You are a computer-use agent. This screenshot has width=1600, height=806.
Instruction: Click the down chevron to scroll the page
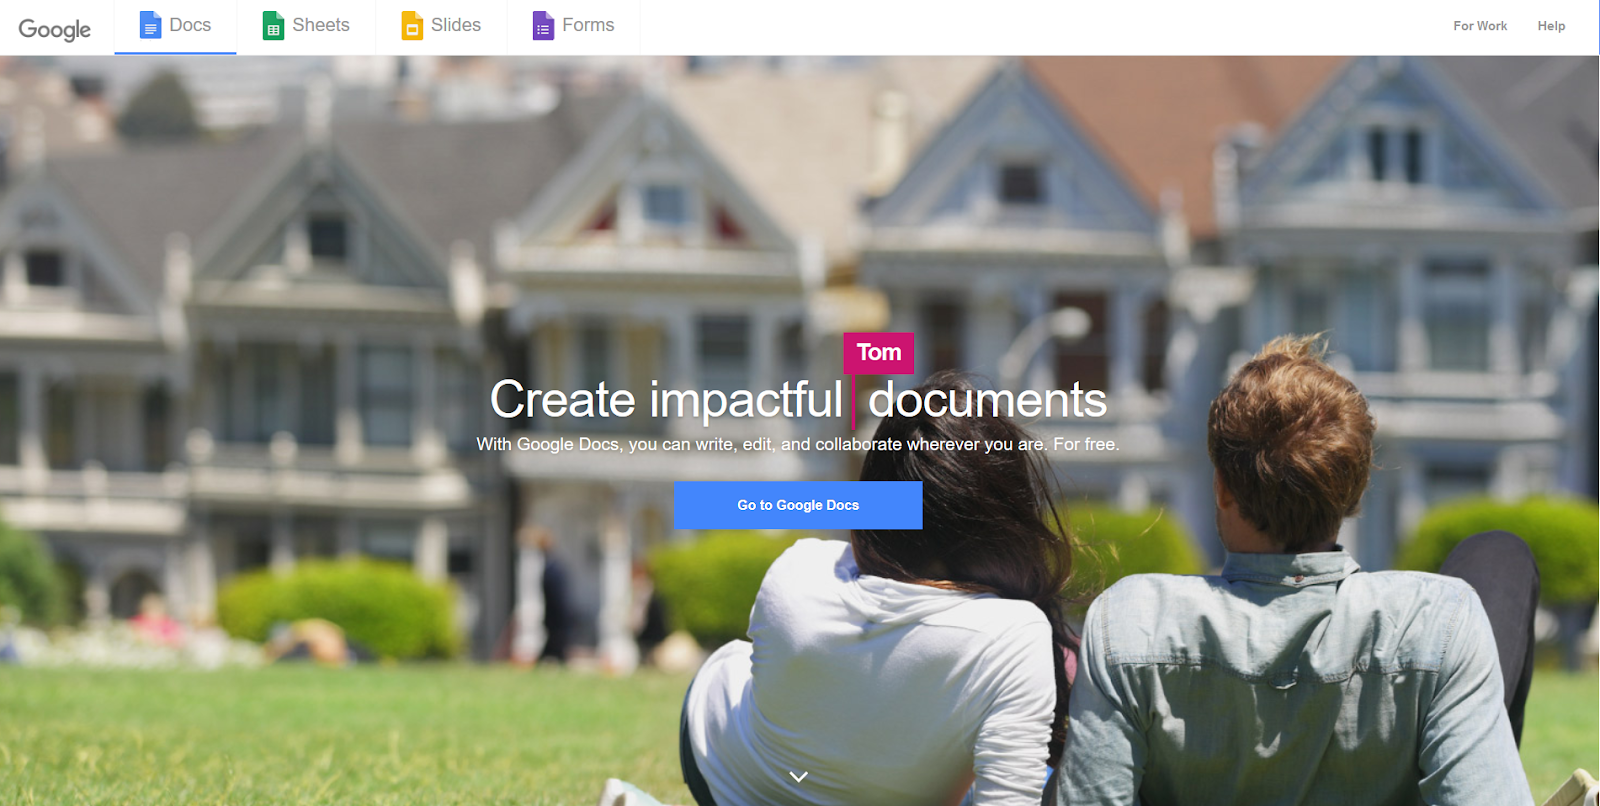[x=798, y=776]
